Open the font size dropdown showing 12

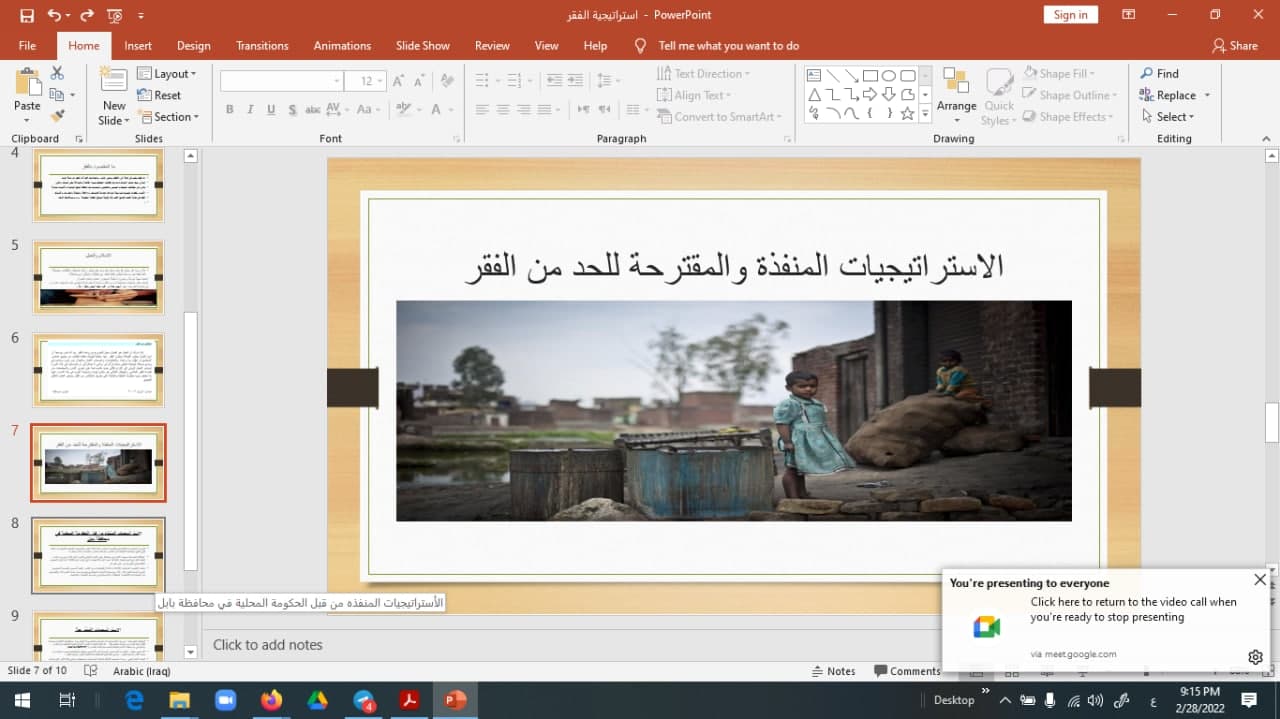(366, 81)
